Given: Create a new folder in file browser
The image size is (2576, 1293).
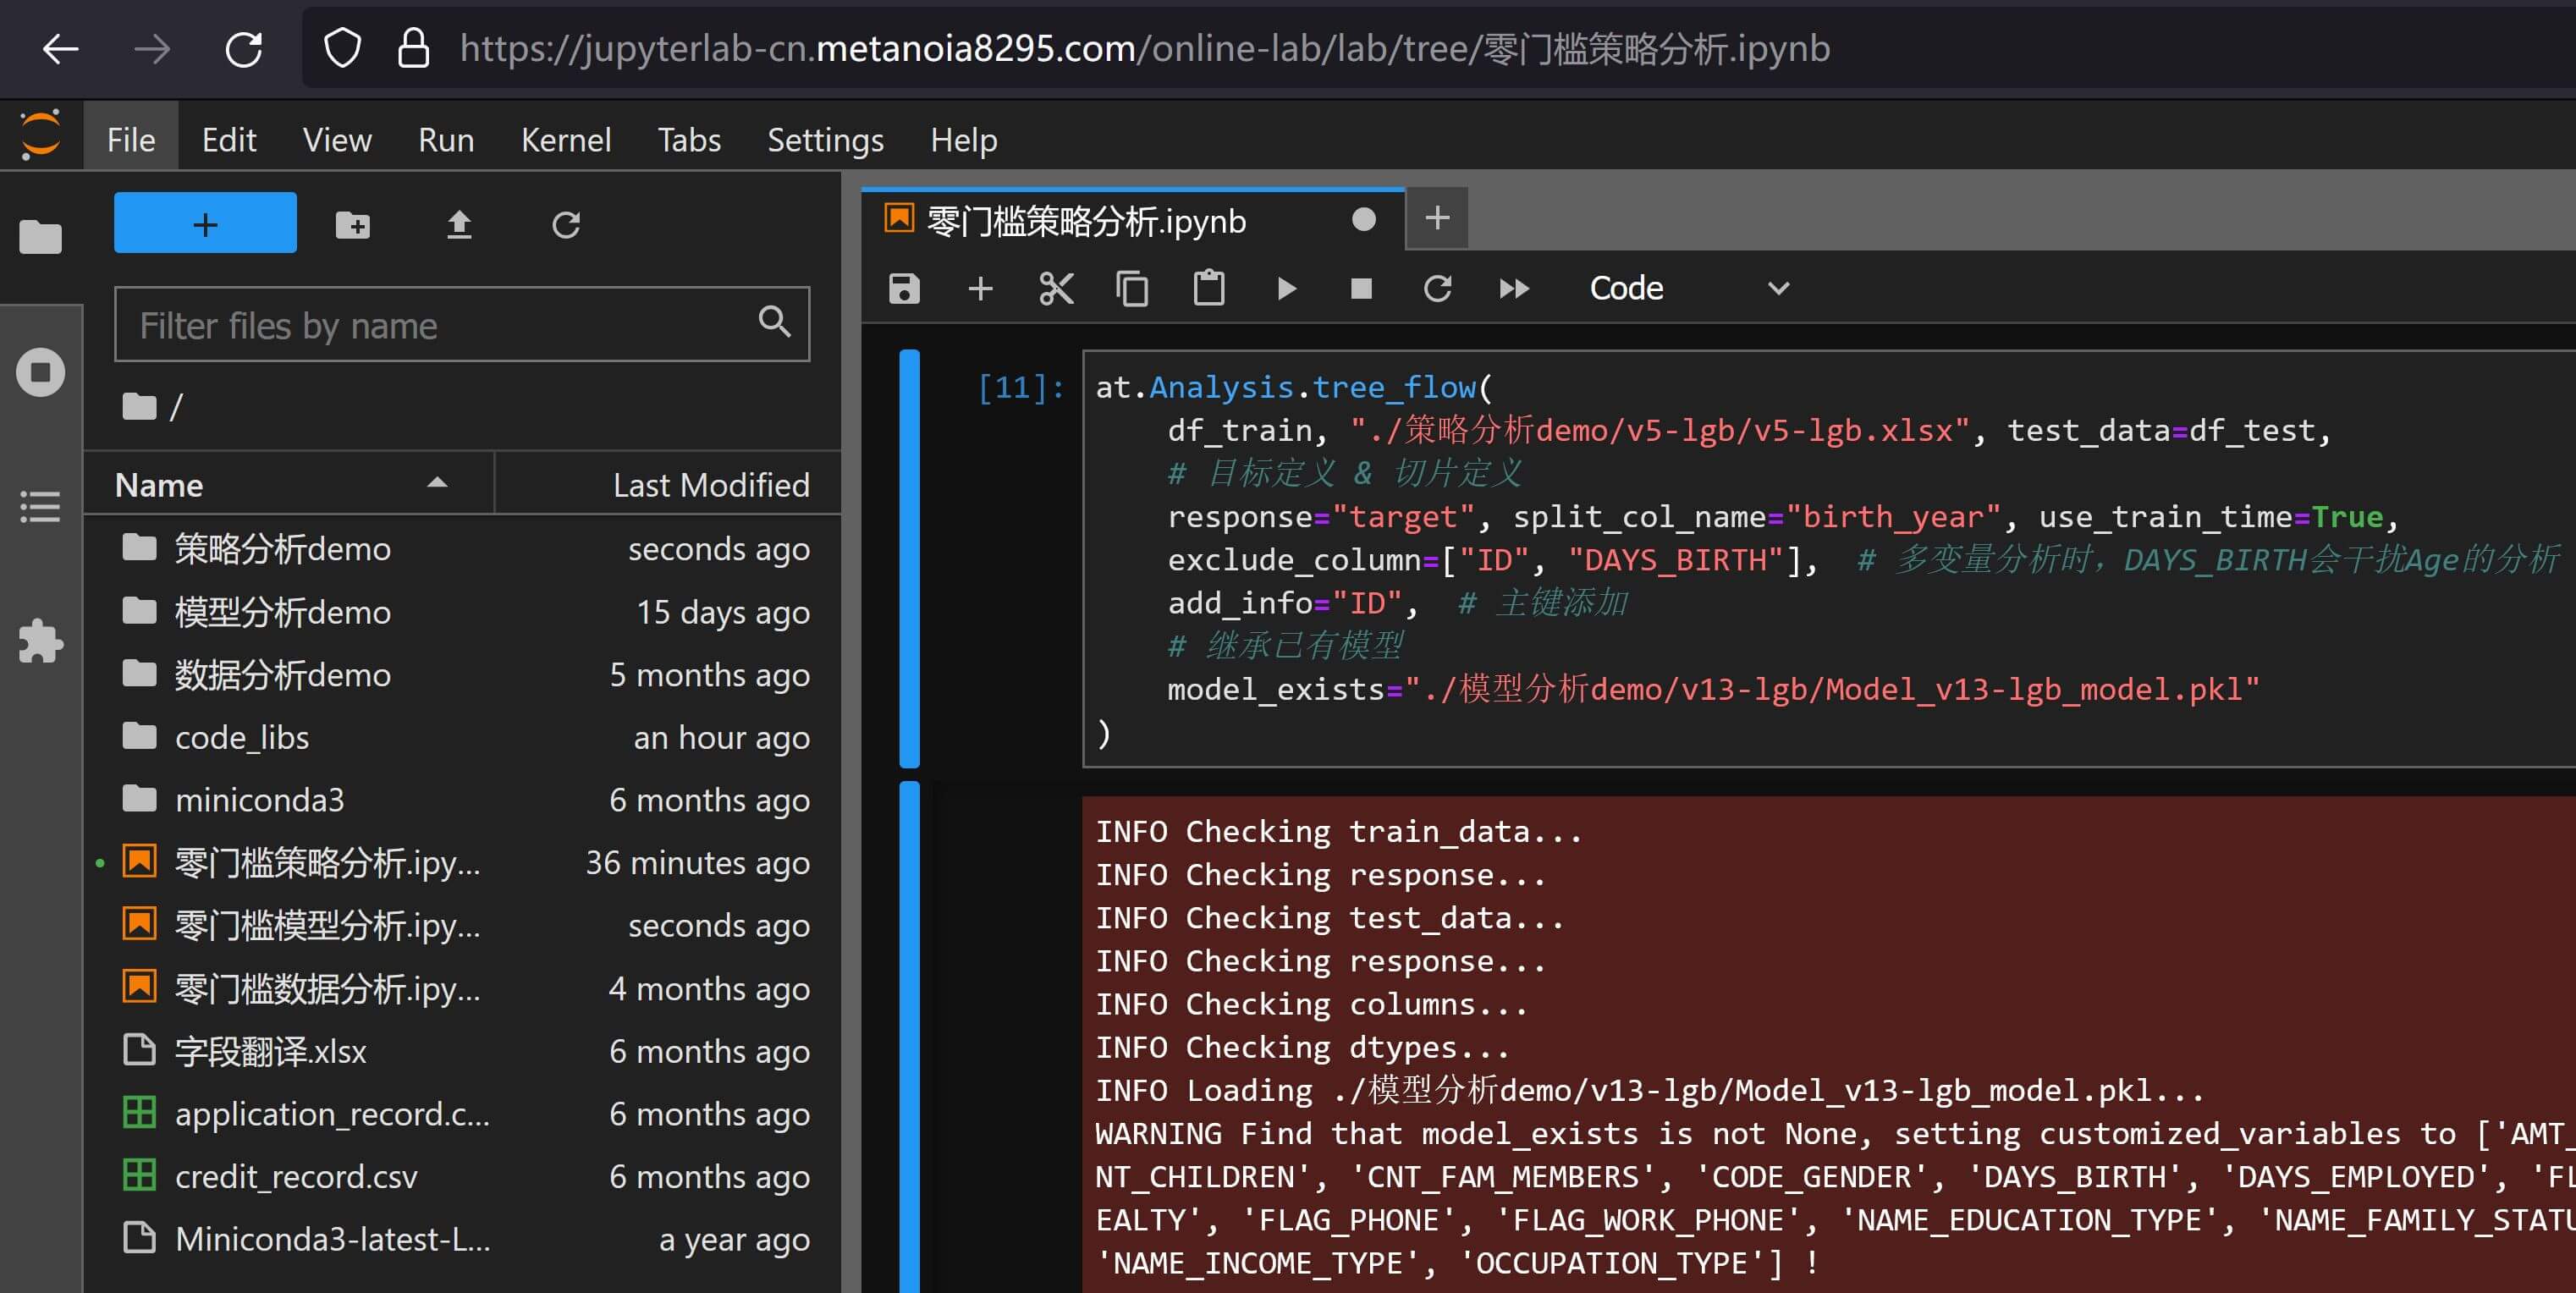Looking at the screenshot, I should pyautogui.click(x=352, y=224).
